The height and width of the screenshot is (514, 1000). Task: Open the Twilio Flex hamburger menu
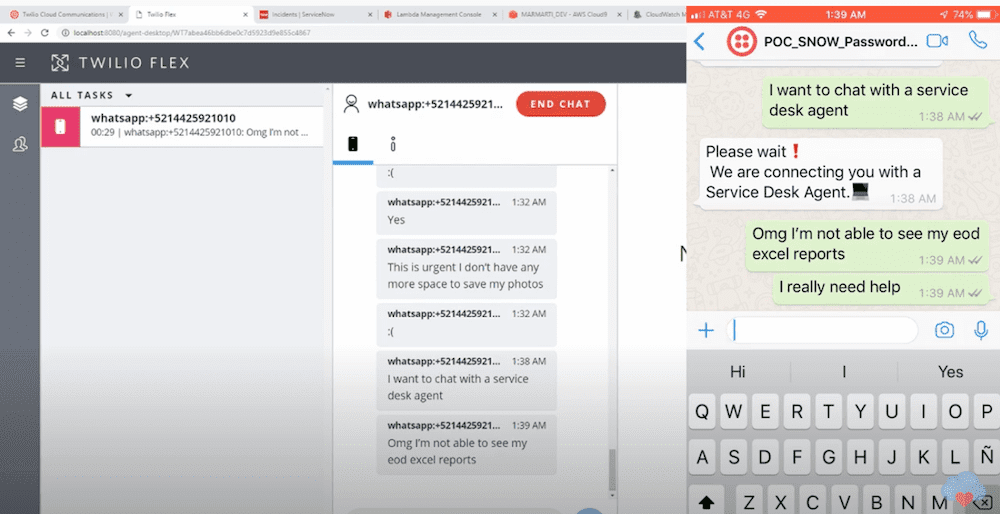tap(20, 62)
